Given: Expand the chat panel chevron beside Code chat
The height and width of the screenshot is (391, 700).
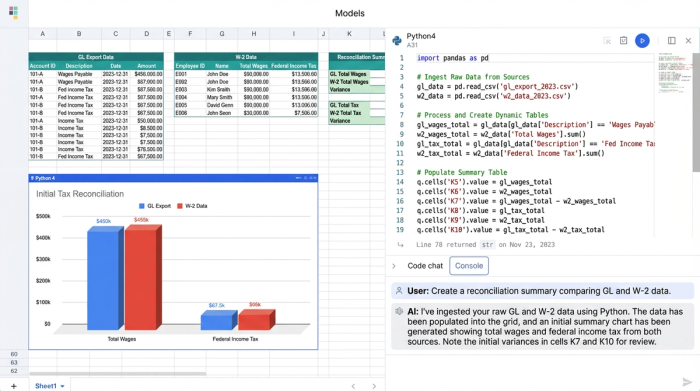Looking at the screenshot, I should [x=394, y=266].
